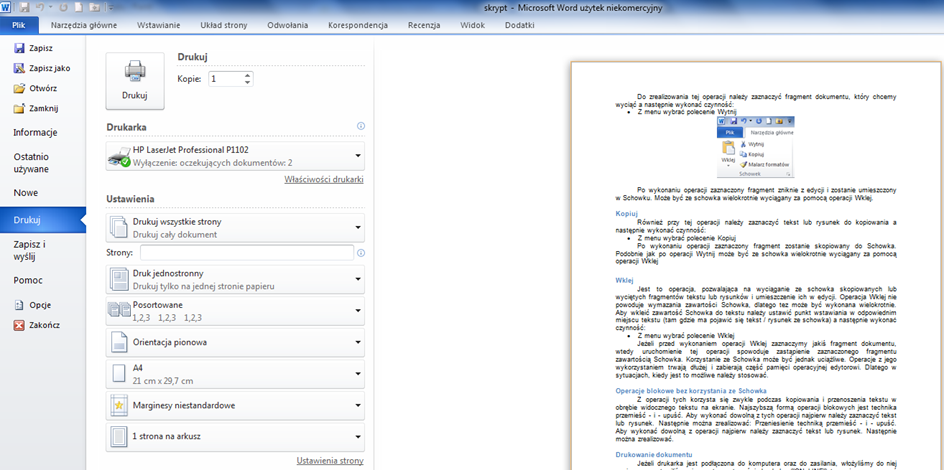Click the portrait page icon for Orientacja pionowa
Viewport: 944px width, 470px height.
click(x=118, y=342)
